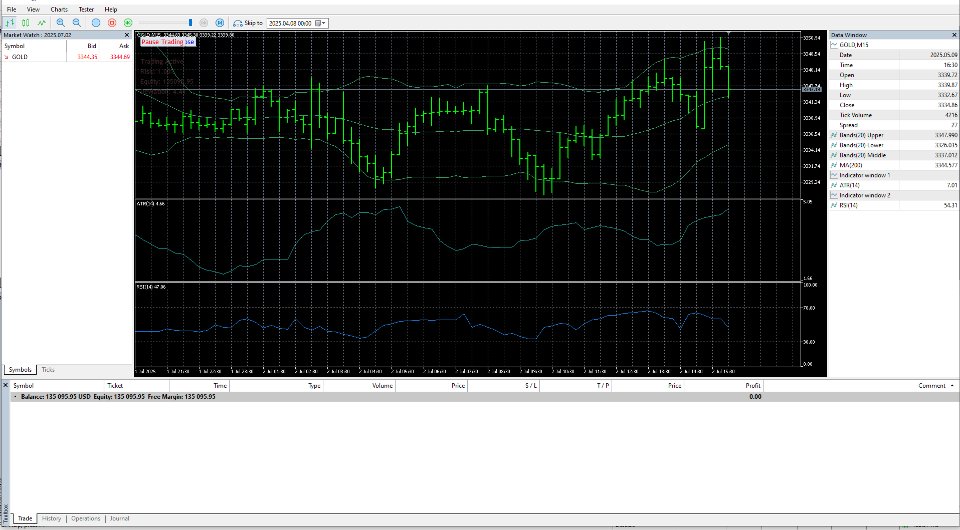The image size is (960, 530).
Task: Click the green play toolbar icon
Action: (128, 23)
